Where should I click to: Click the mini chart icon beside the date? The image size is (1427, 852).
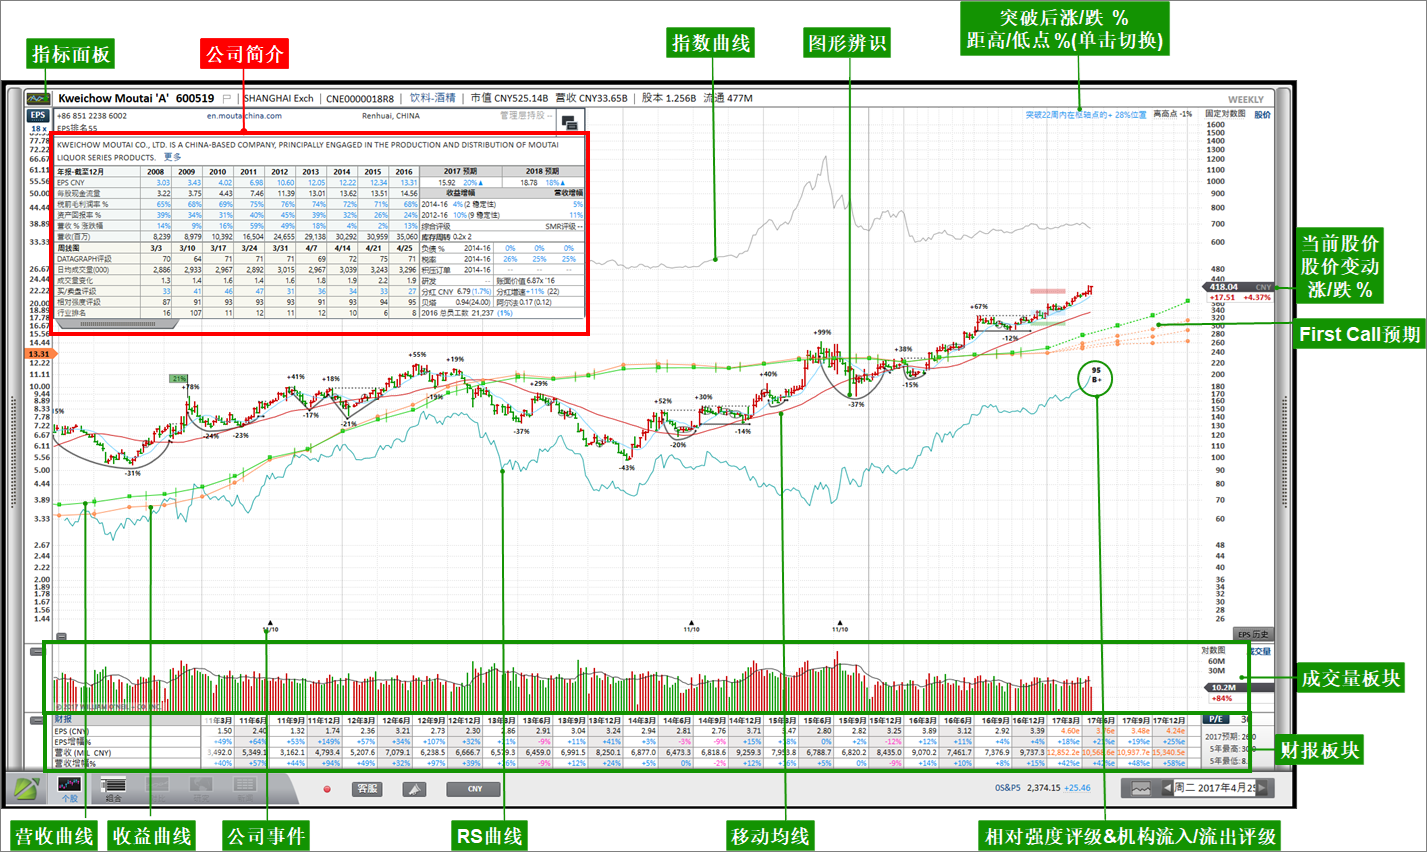(1140, 788)
